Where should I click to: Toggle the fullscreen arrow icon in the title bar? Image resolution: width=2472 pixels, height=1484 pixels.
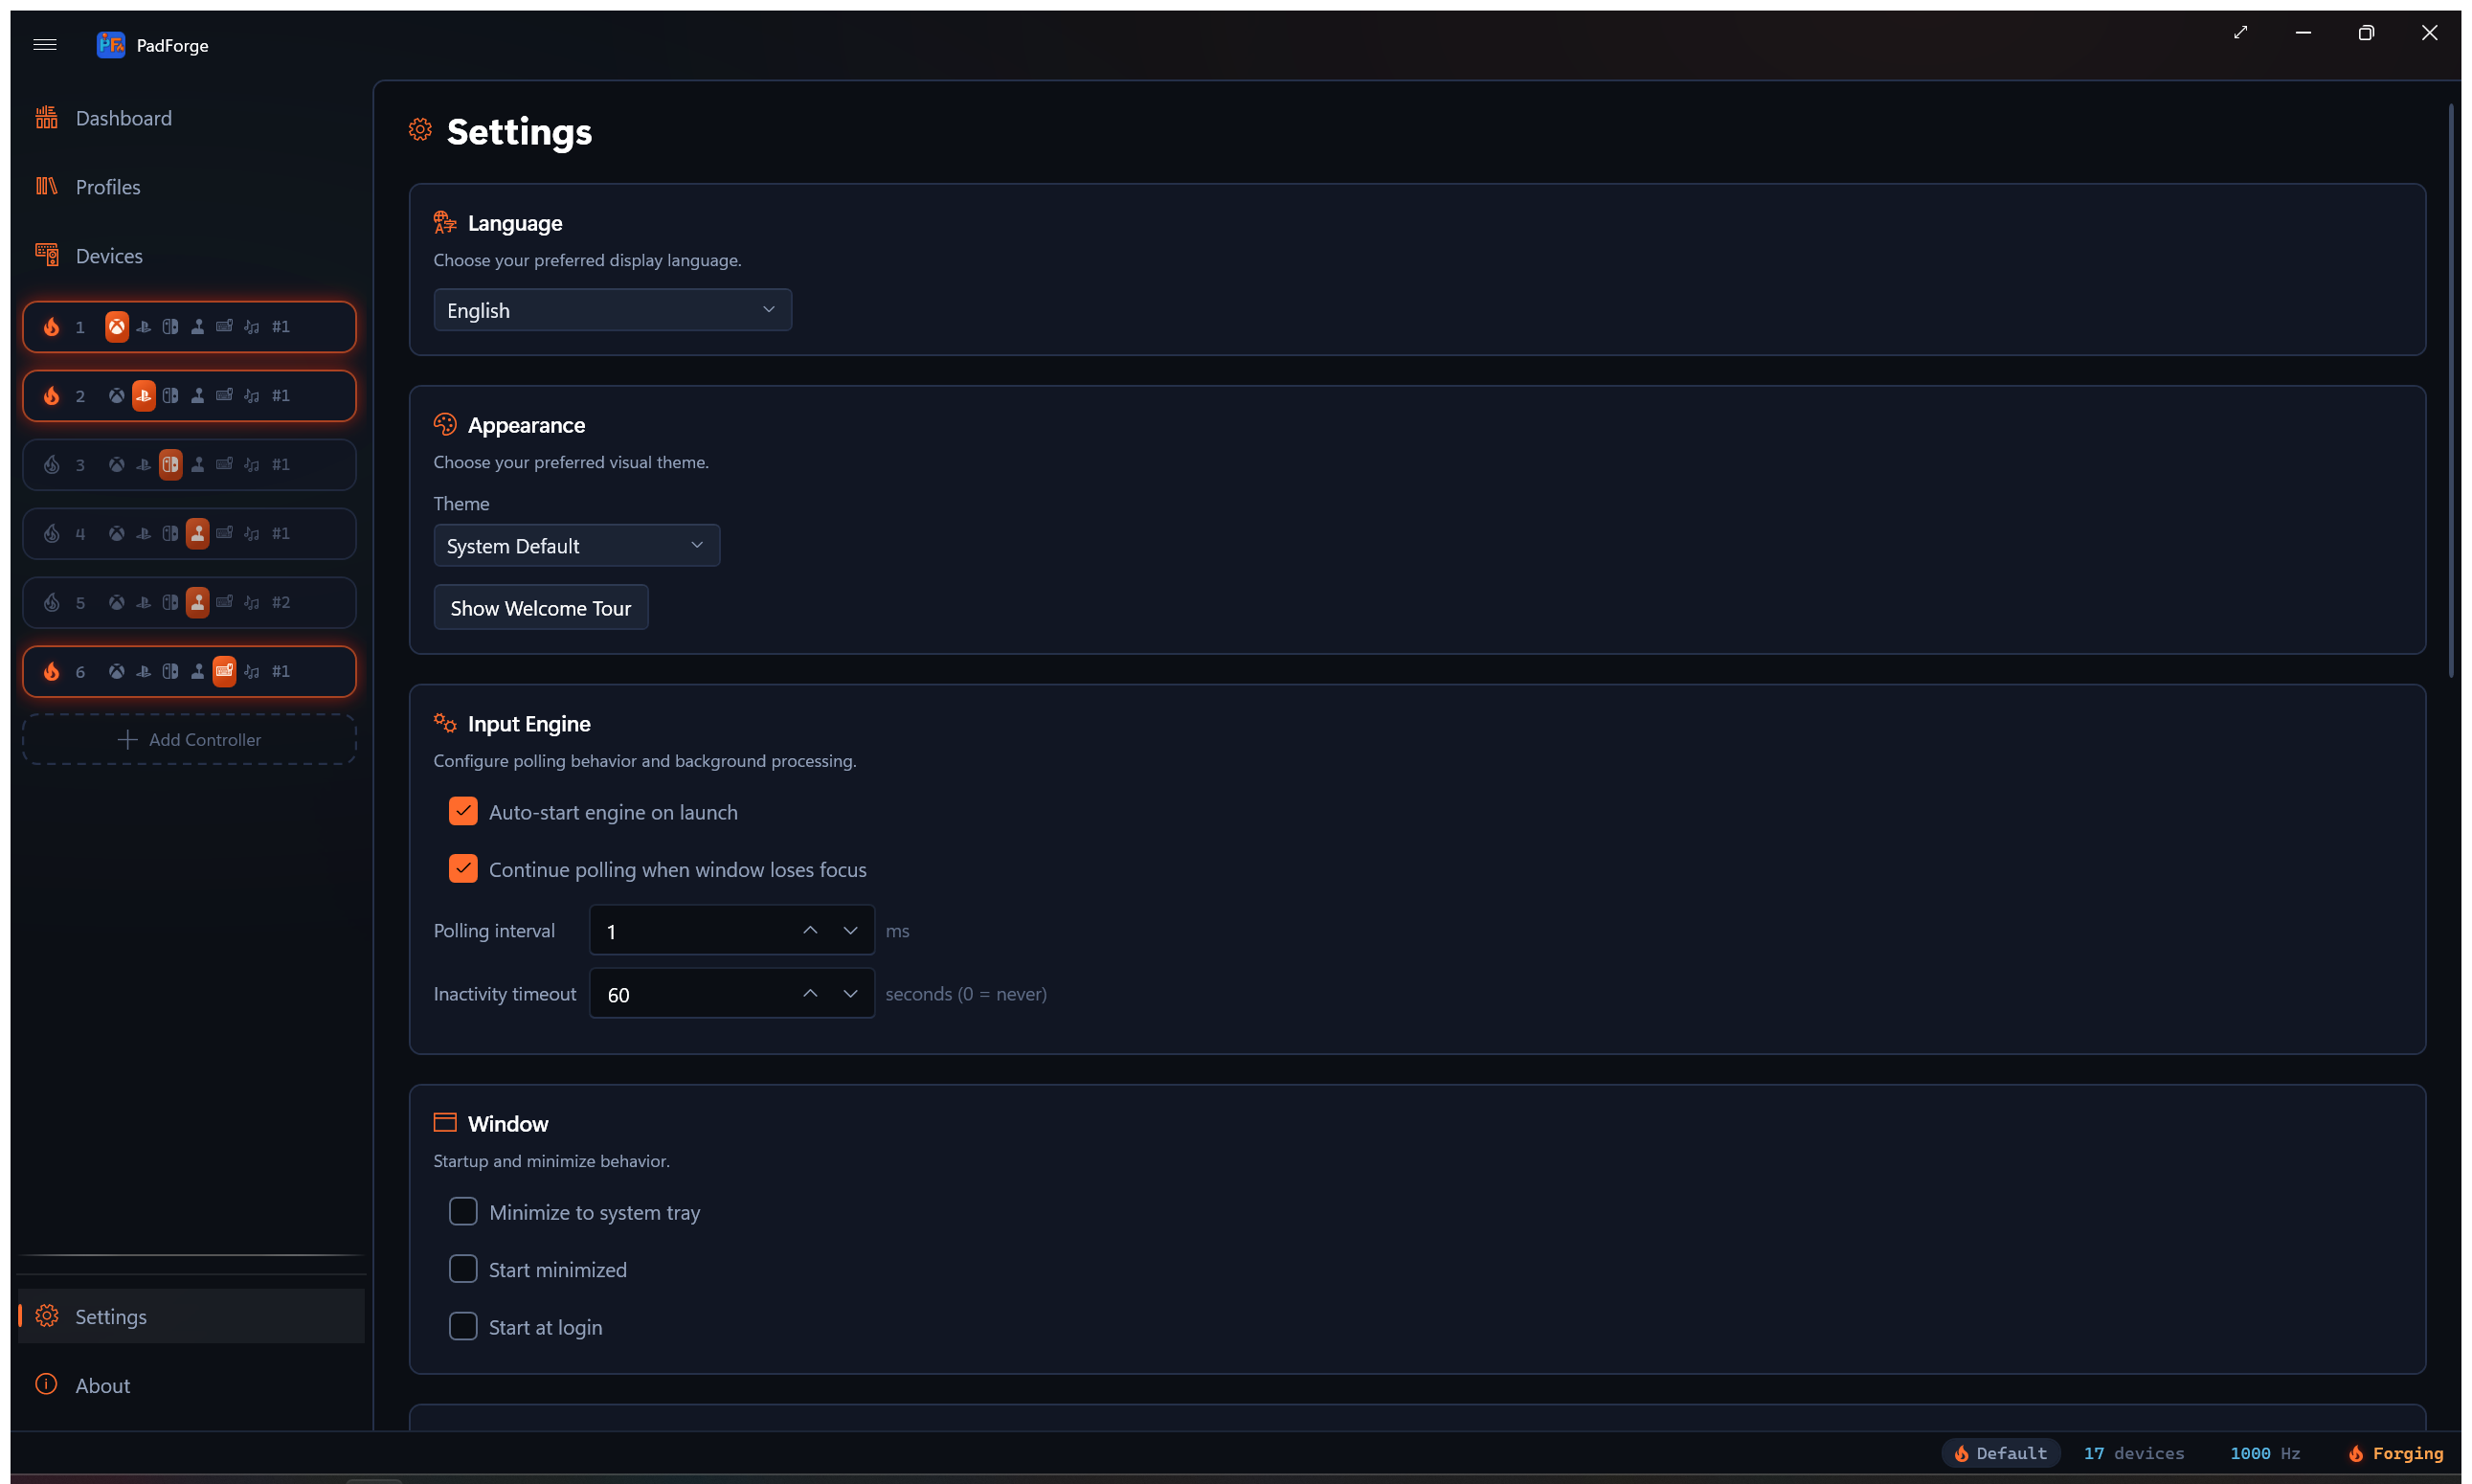[2241, 33]
